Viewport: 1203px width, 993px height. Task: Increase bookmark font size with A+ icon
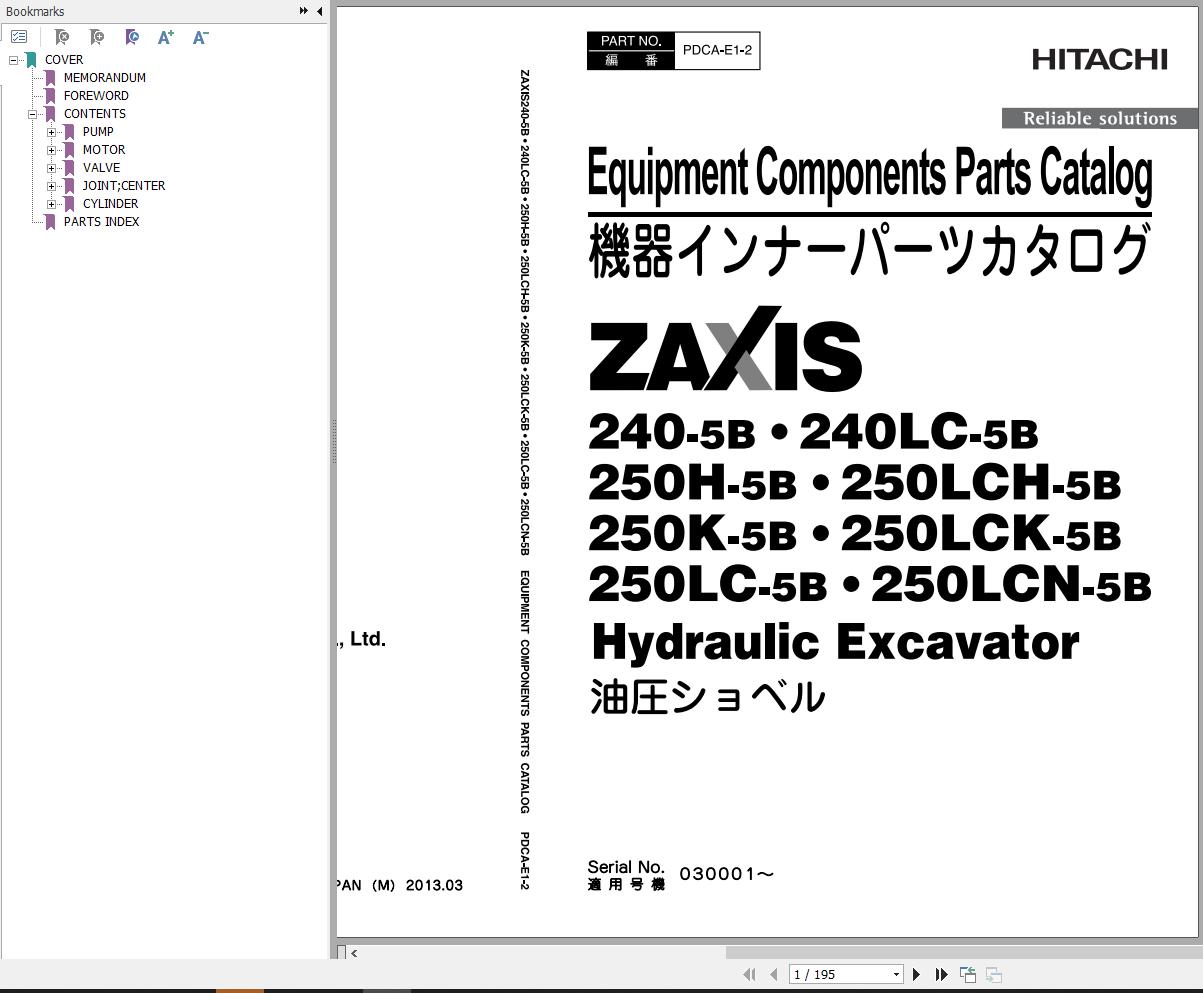pyautogui.click(x=166, y=37)
